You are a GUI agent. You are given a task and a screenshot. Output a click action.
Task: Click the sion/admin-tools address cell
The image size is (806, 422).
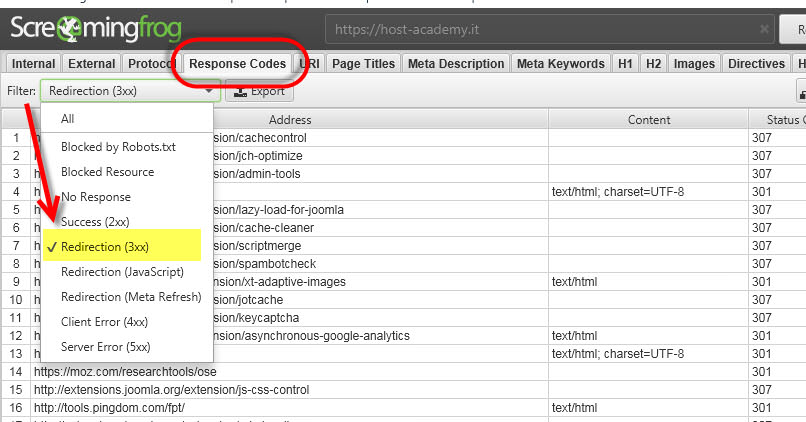pos(257,174)
